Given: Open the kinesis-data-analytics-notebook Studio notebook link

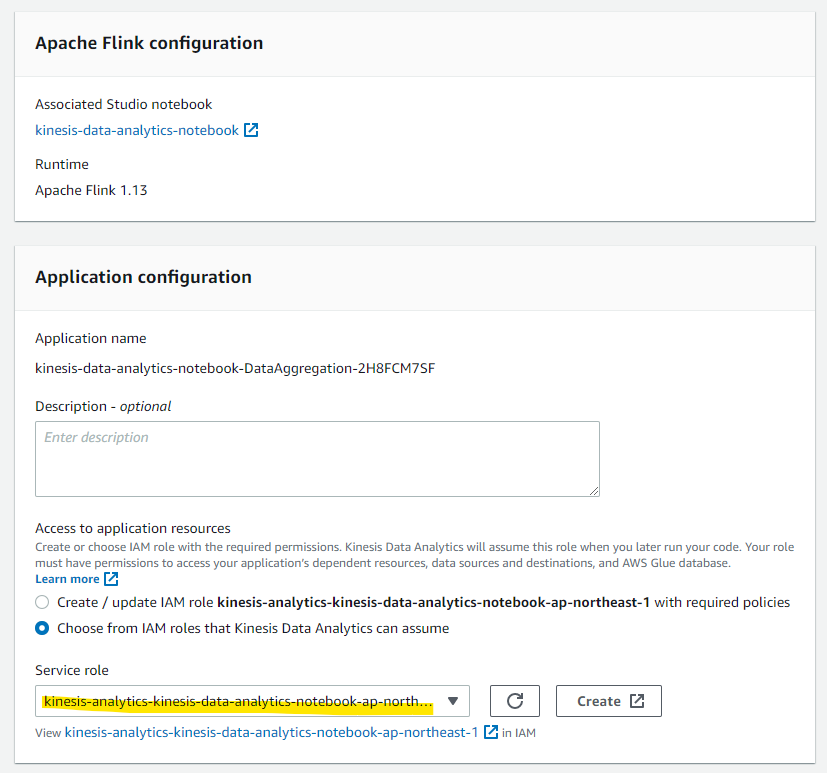Looking at the screenshot, I should 137,130.
